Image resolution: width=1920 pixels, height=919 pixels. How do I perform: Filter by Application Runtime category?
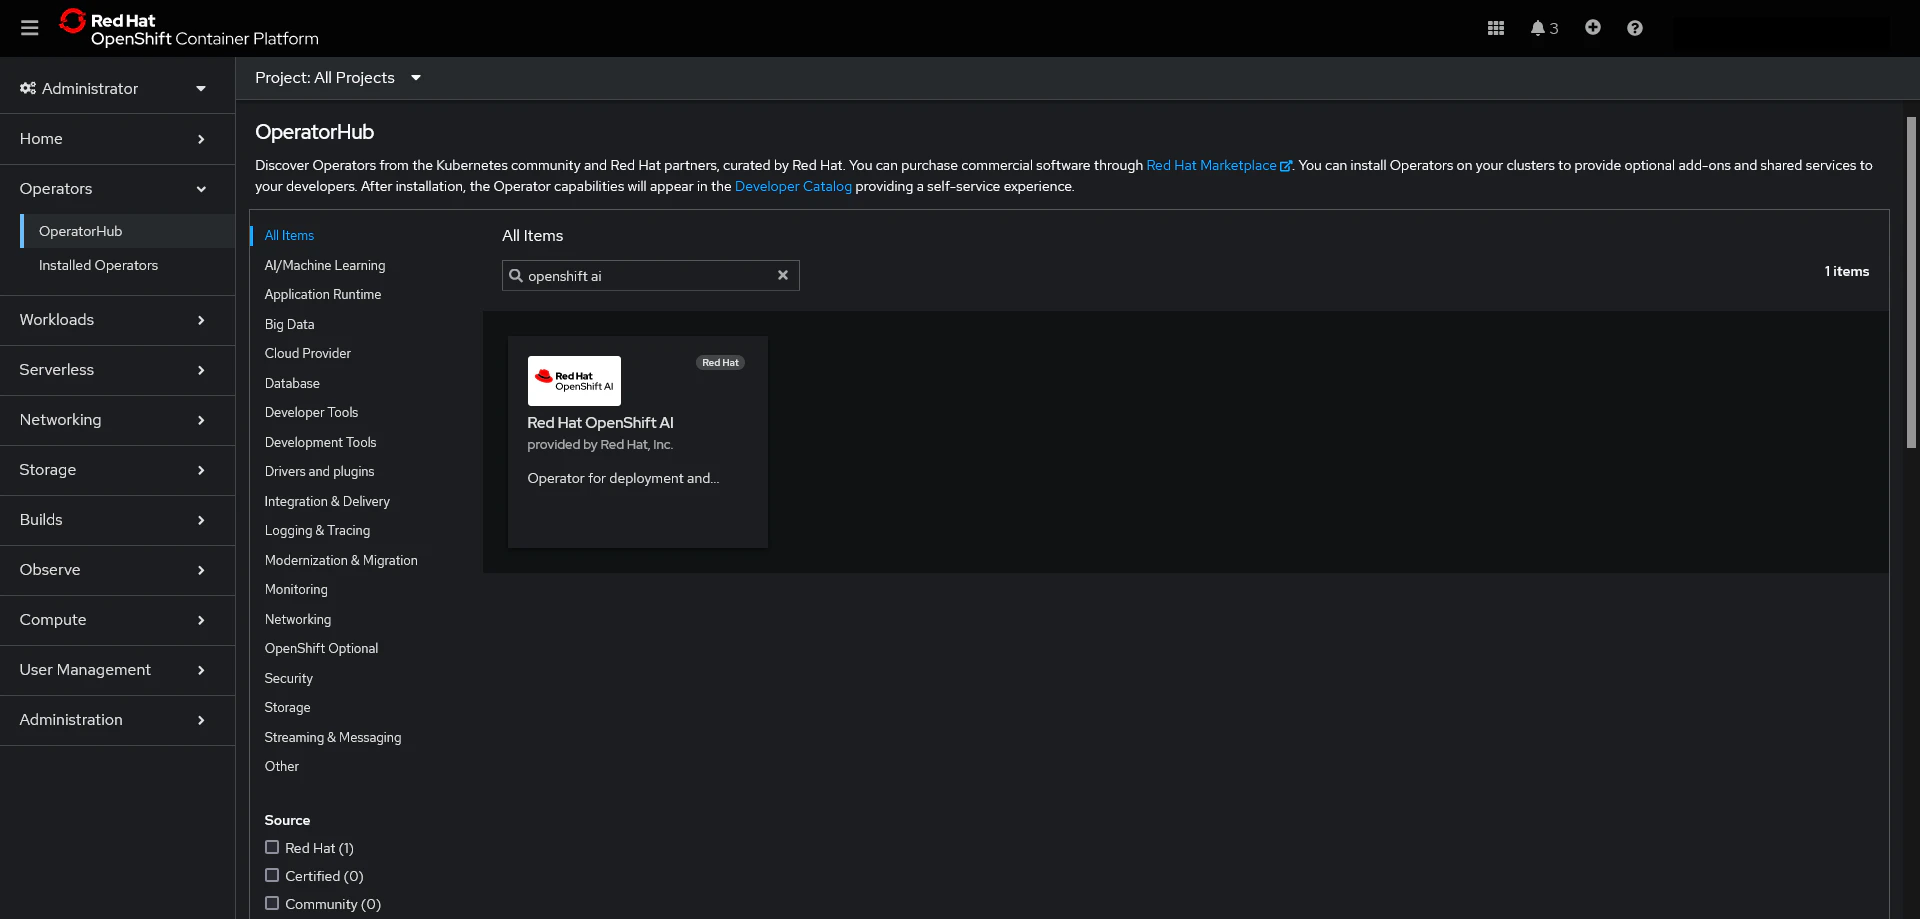(x=323, y=295)
